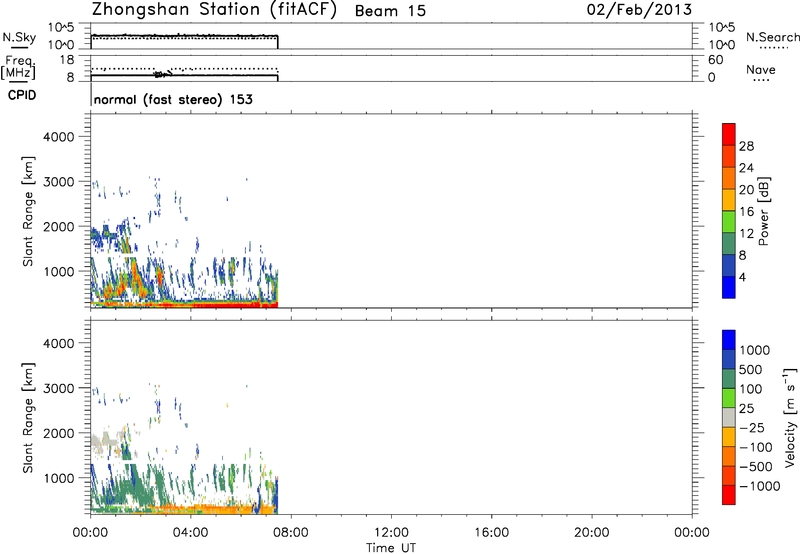Click the orange negative-velocity band near 05:00 in velocity panel
The height and width of the screenshot is (554, 800).
(x=214, y=509)
